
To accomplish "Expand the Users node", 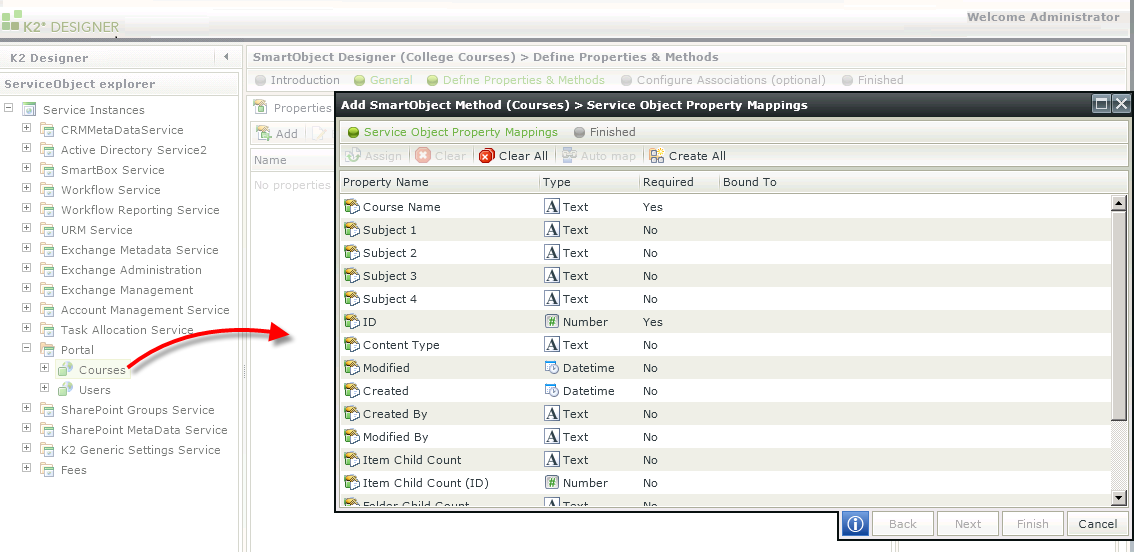I will click(x=45, y=388).
